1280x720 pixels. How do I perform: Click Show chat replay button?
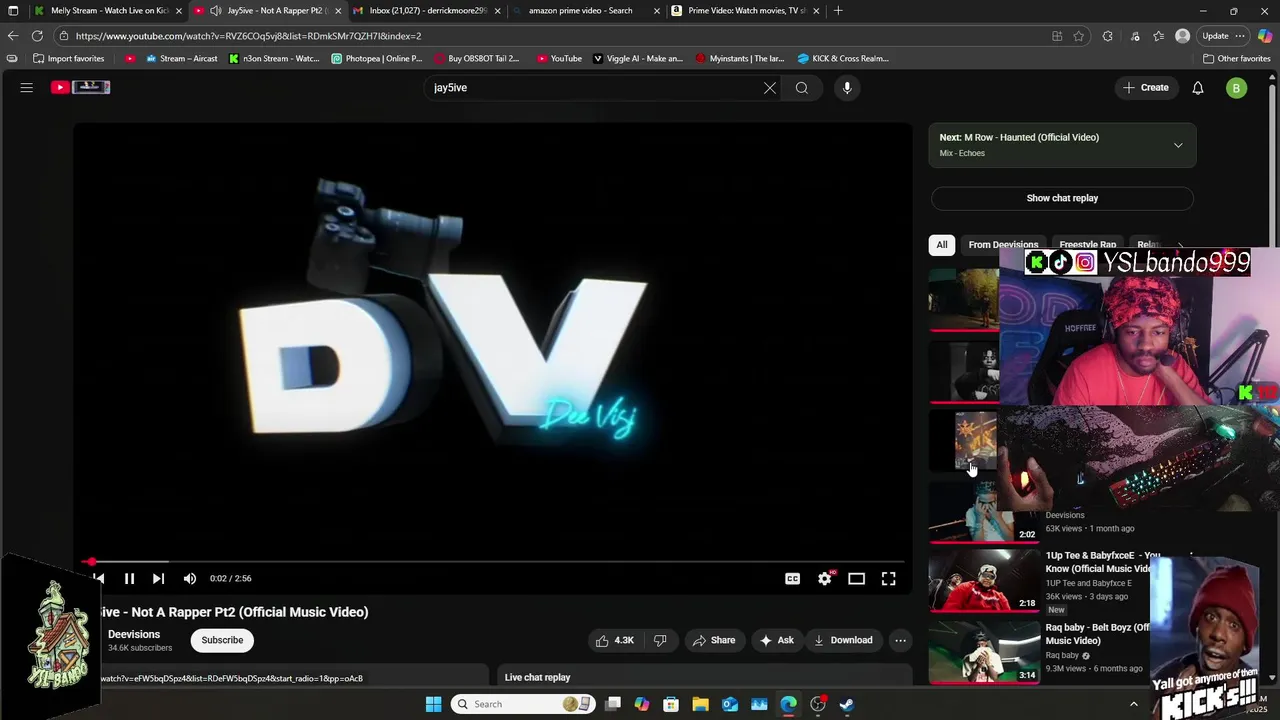1062,198
